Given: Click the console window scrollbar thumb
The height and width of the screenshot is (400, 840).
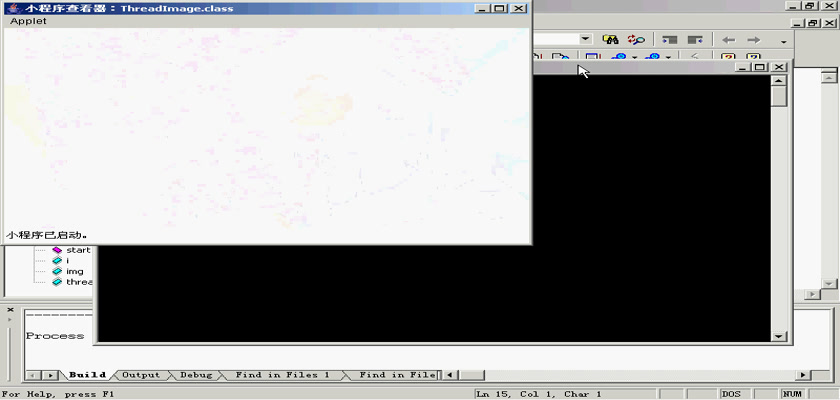Looking at the screenshot, I should click(778, 96).
